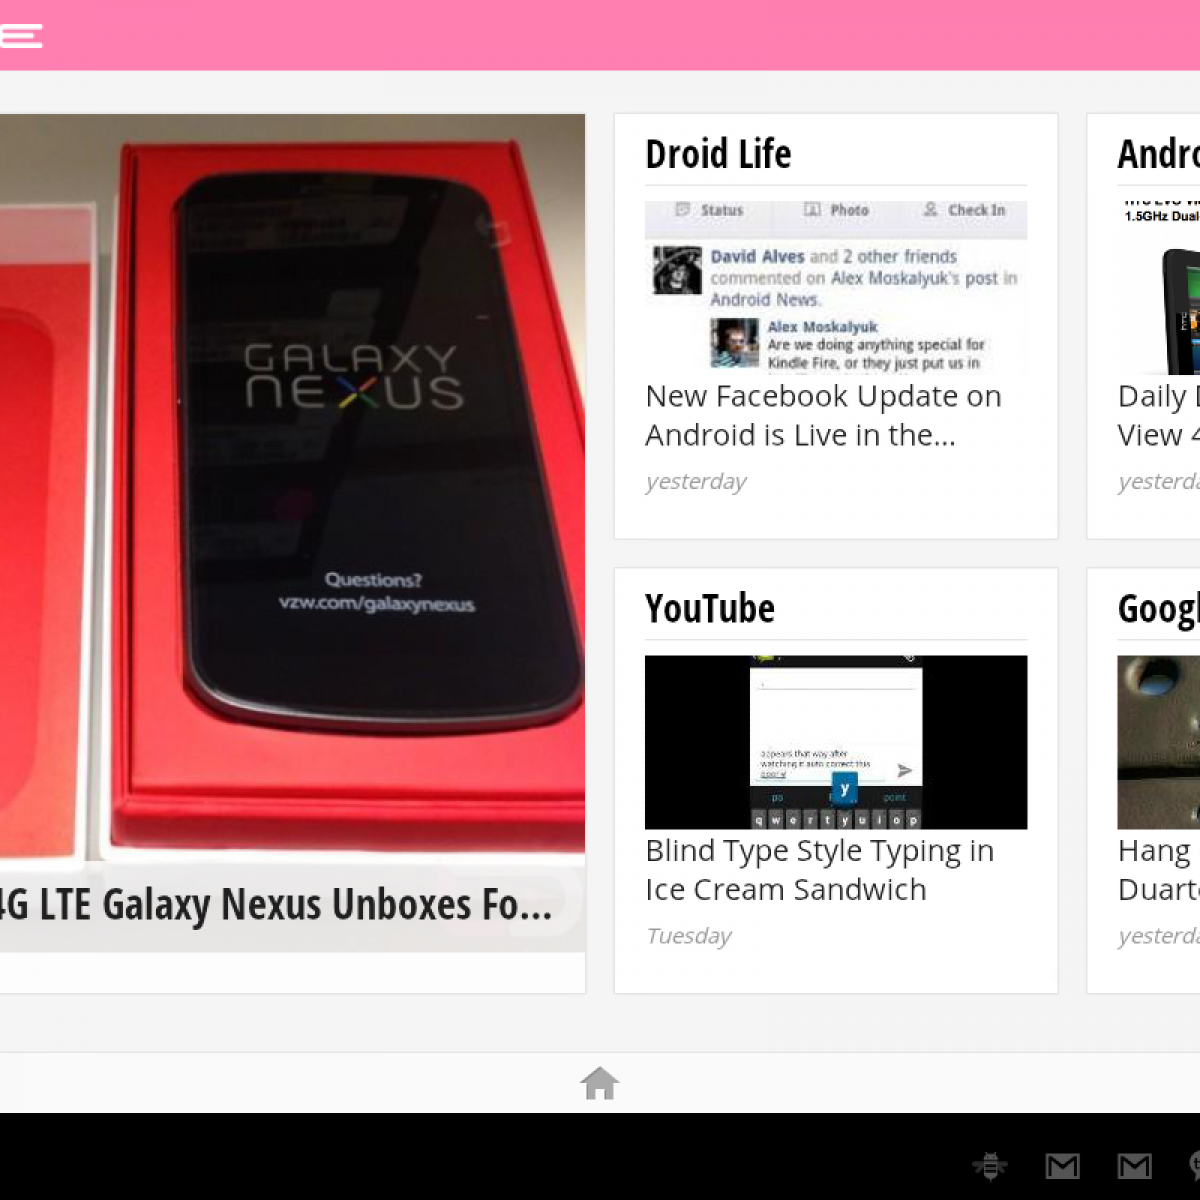Click the 'Tuesday' timestamp on YouTube card
The width and height of the screenshot is (1200, 1200).
pyautogui.click(x=689, y=936)
